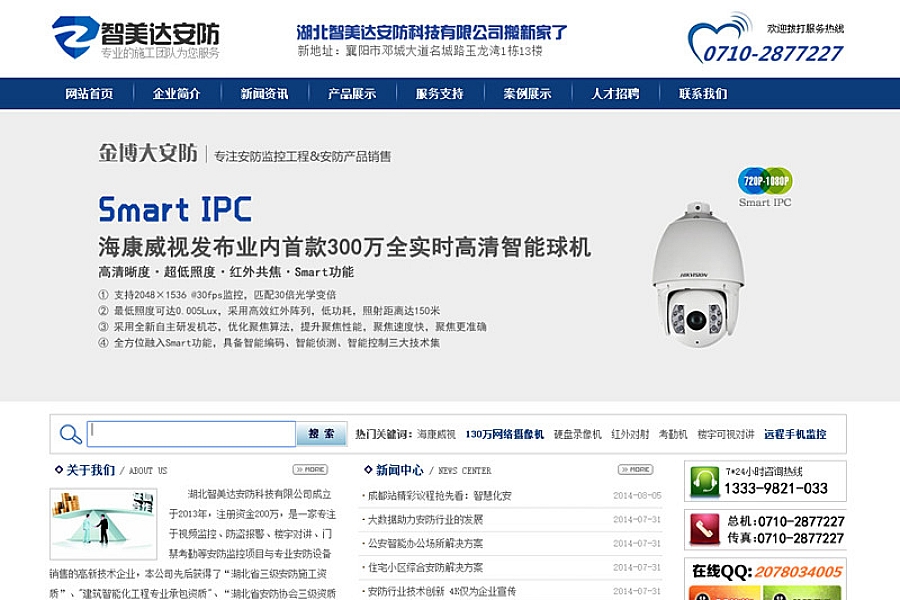The height and width of the screenshot is (600, 900).
Task: Click the 智美达安防 company logo
Action: click(x=135, y=37)
